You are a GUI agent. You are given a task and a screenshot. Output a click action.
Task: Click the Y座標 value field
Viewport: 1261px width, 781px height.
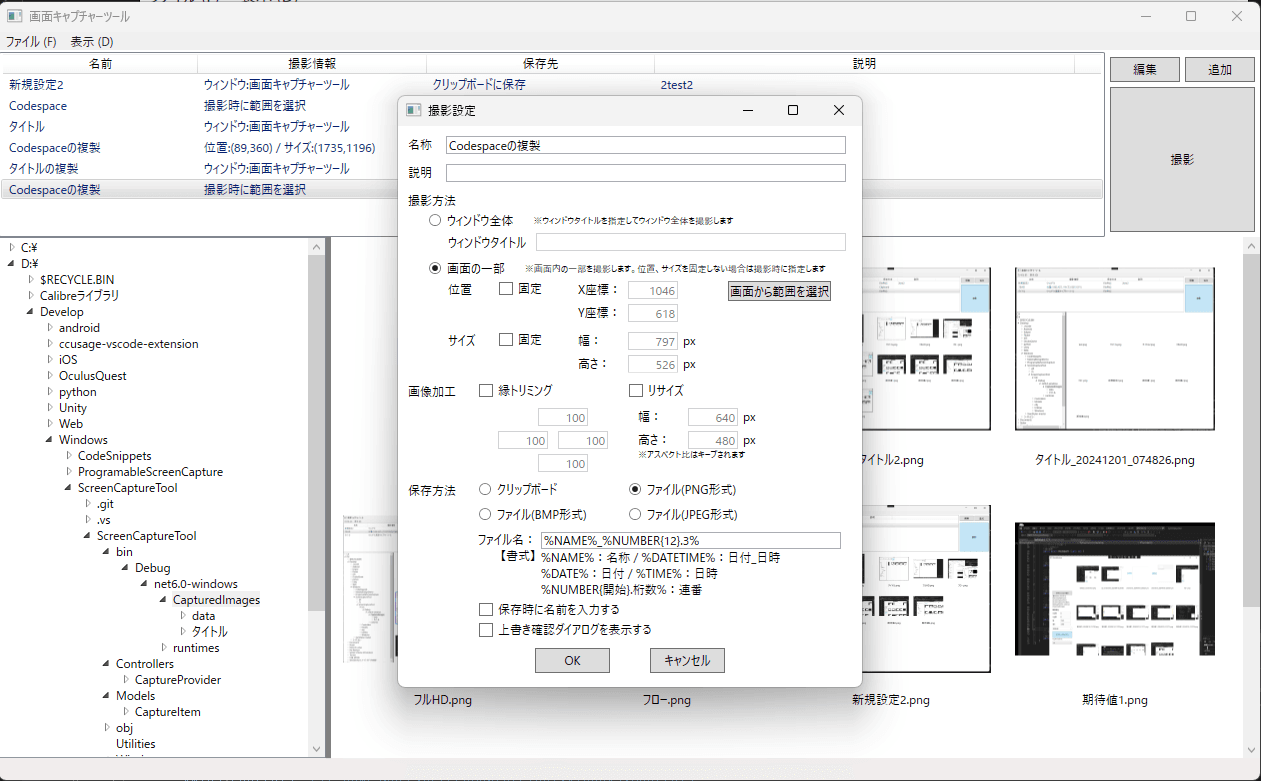coord(652,313)
